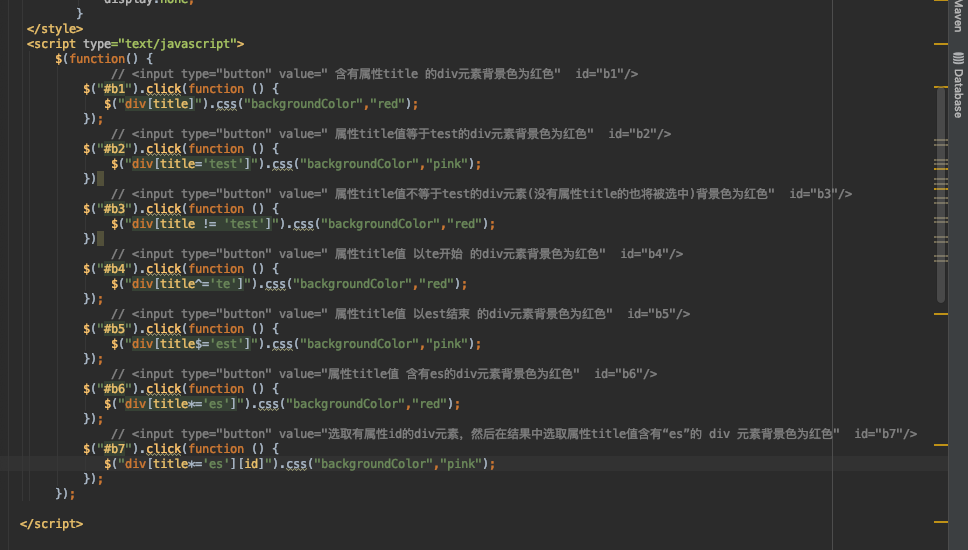Click the comment containing id="b3"

482,194
